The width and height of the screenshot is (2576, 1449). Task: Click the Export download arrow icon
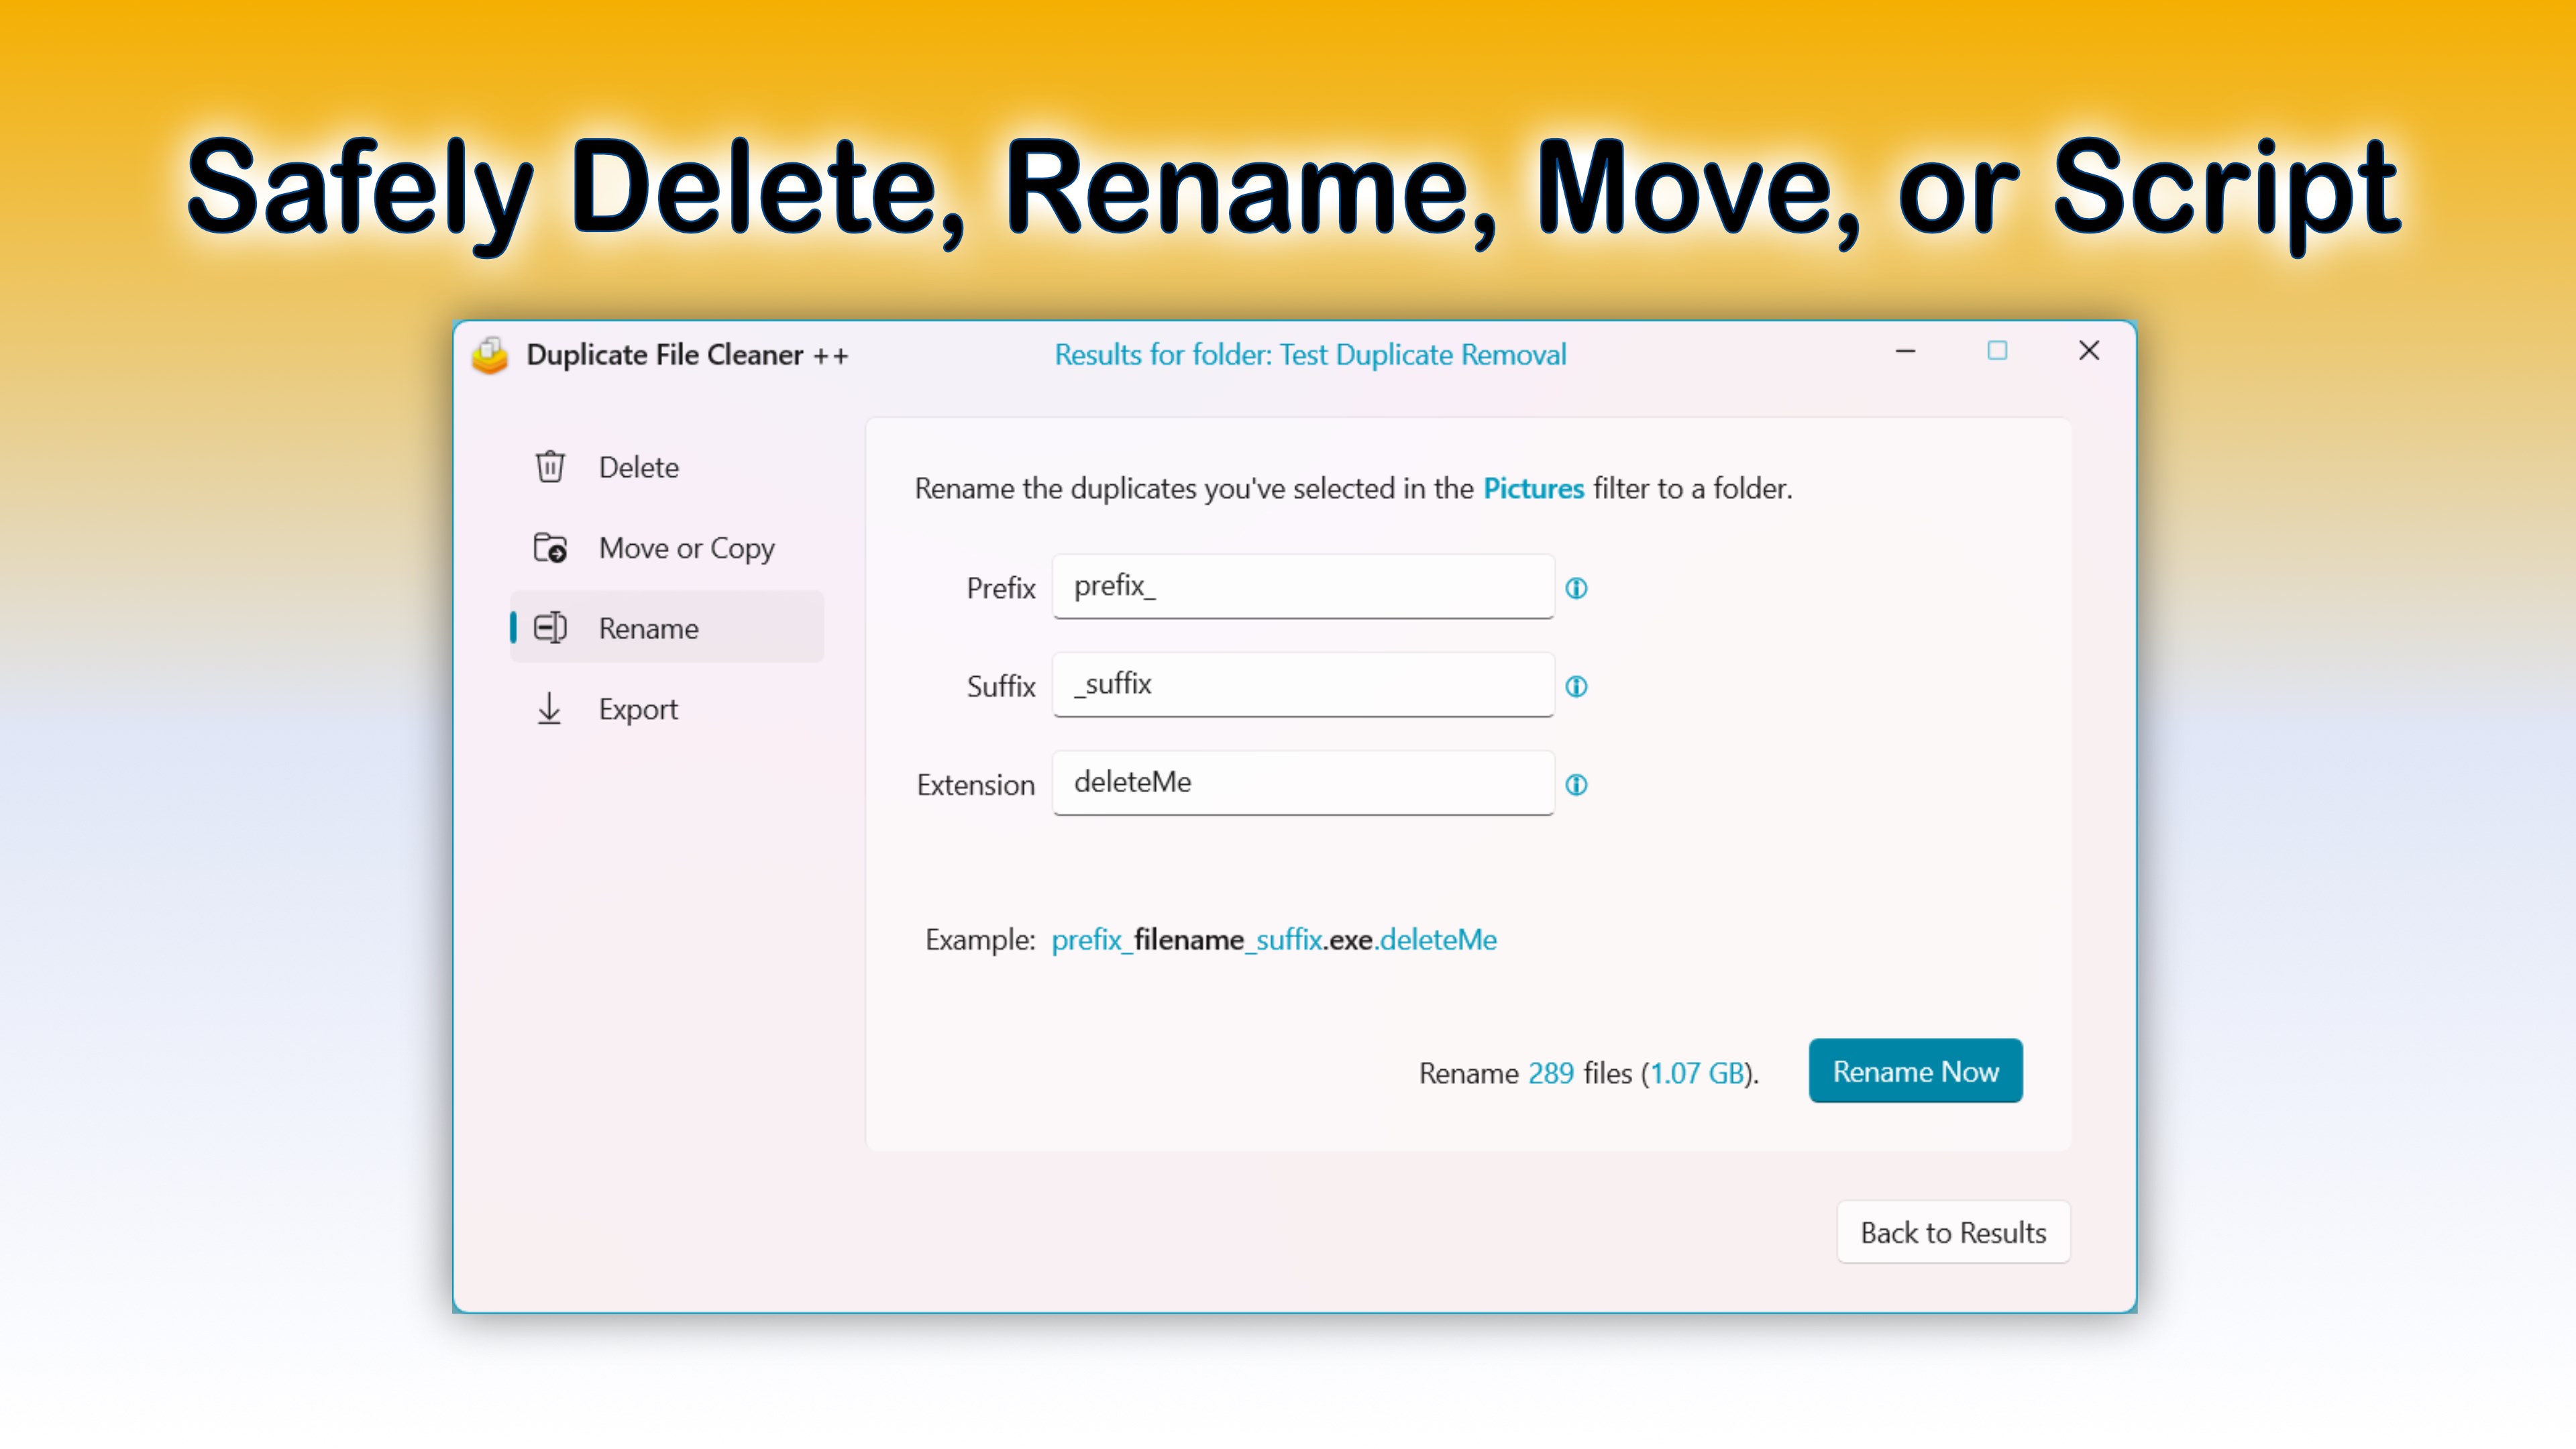tap(549, 709)
